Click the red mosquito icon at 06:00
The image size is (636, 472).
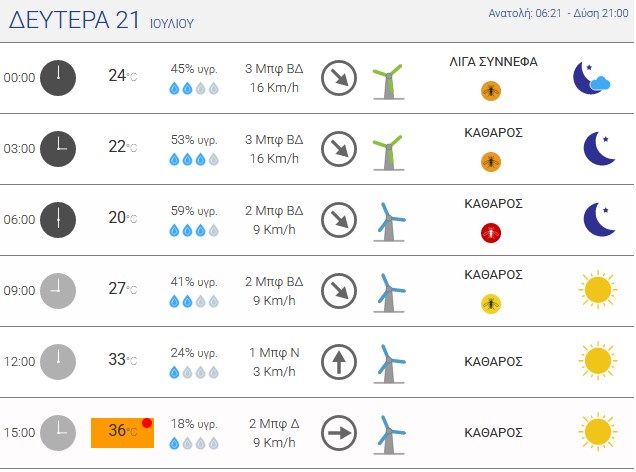click(x=491, y=233)
